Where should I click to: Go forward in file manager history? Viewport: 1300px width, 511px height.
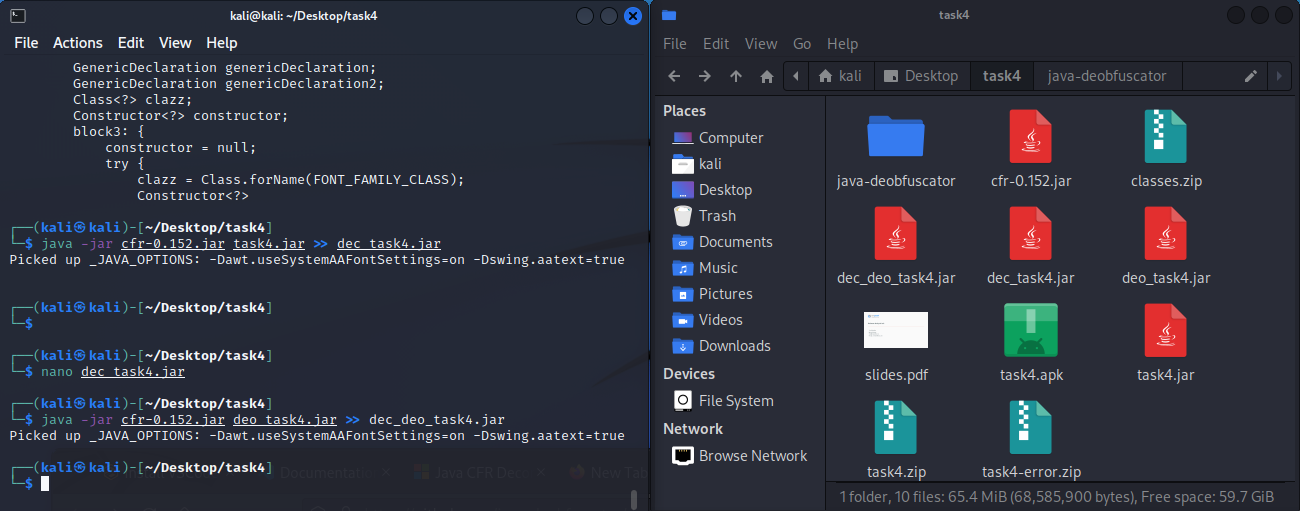click(x=705, y=76)
